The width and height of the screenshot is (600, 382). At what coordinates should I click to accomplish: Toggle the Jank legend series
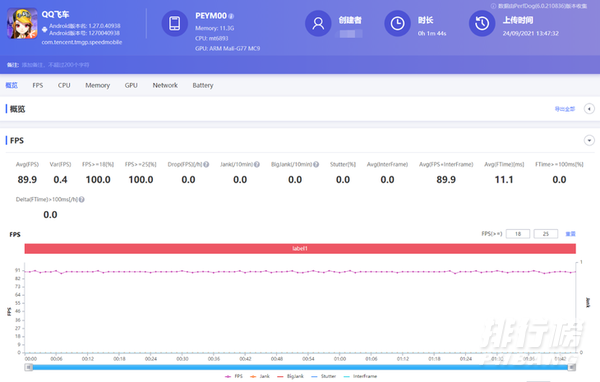tap(260, 376)
